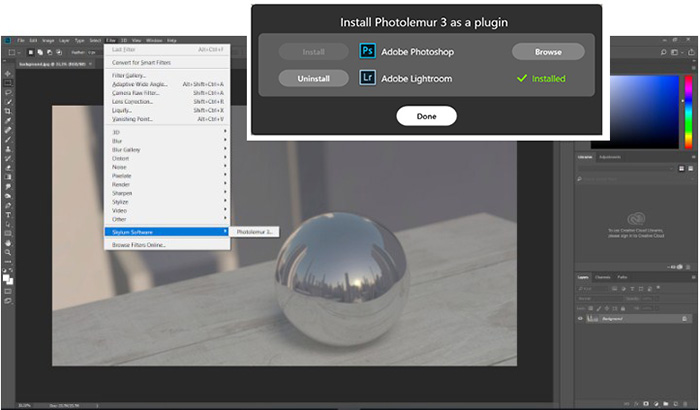Create a new group folder icon
Image resolution: width=700 pixels, height=410 pixels.
click(x=666, y=404)
